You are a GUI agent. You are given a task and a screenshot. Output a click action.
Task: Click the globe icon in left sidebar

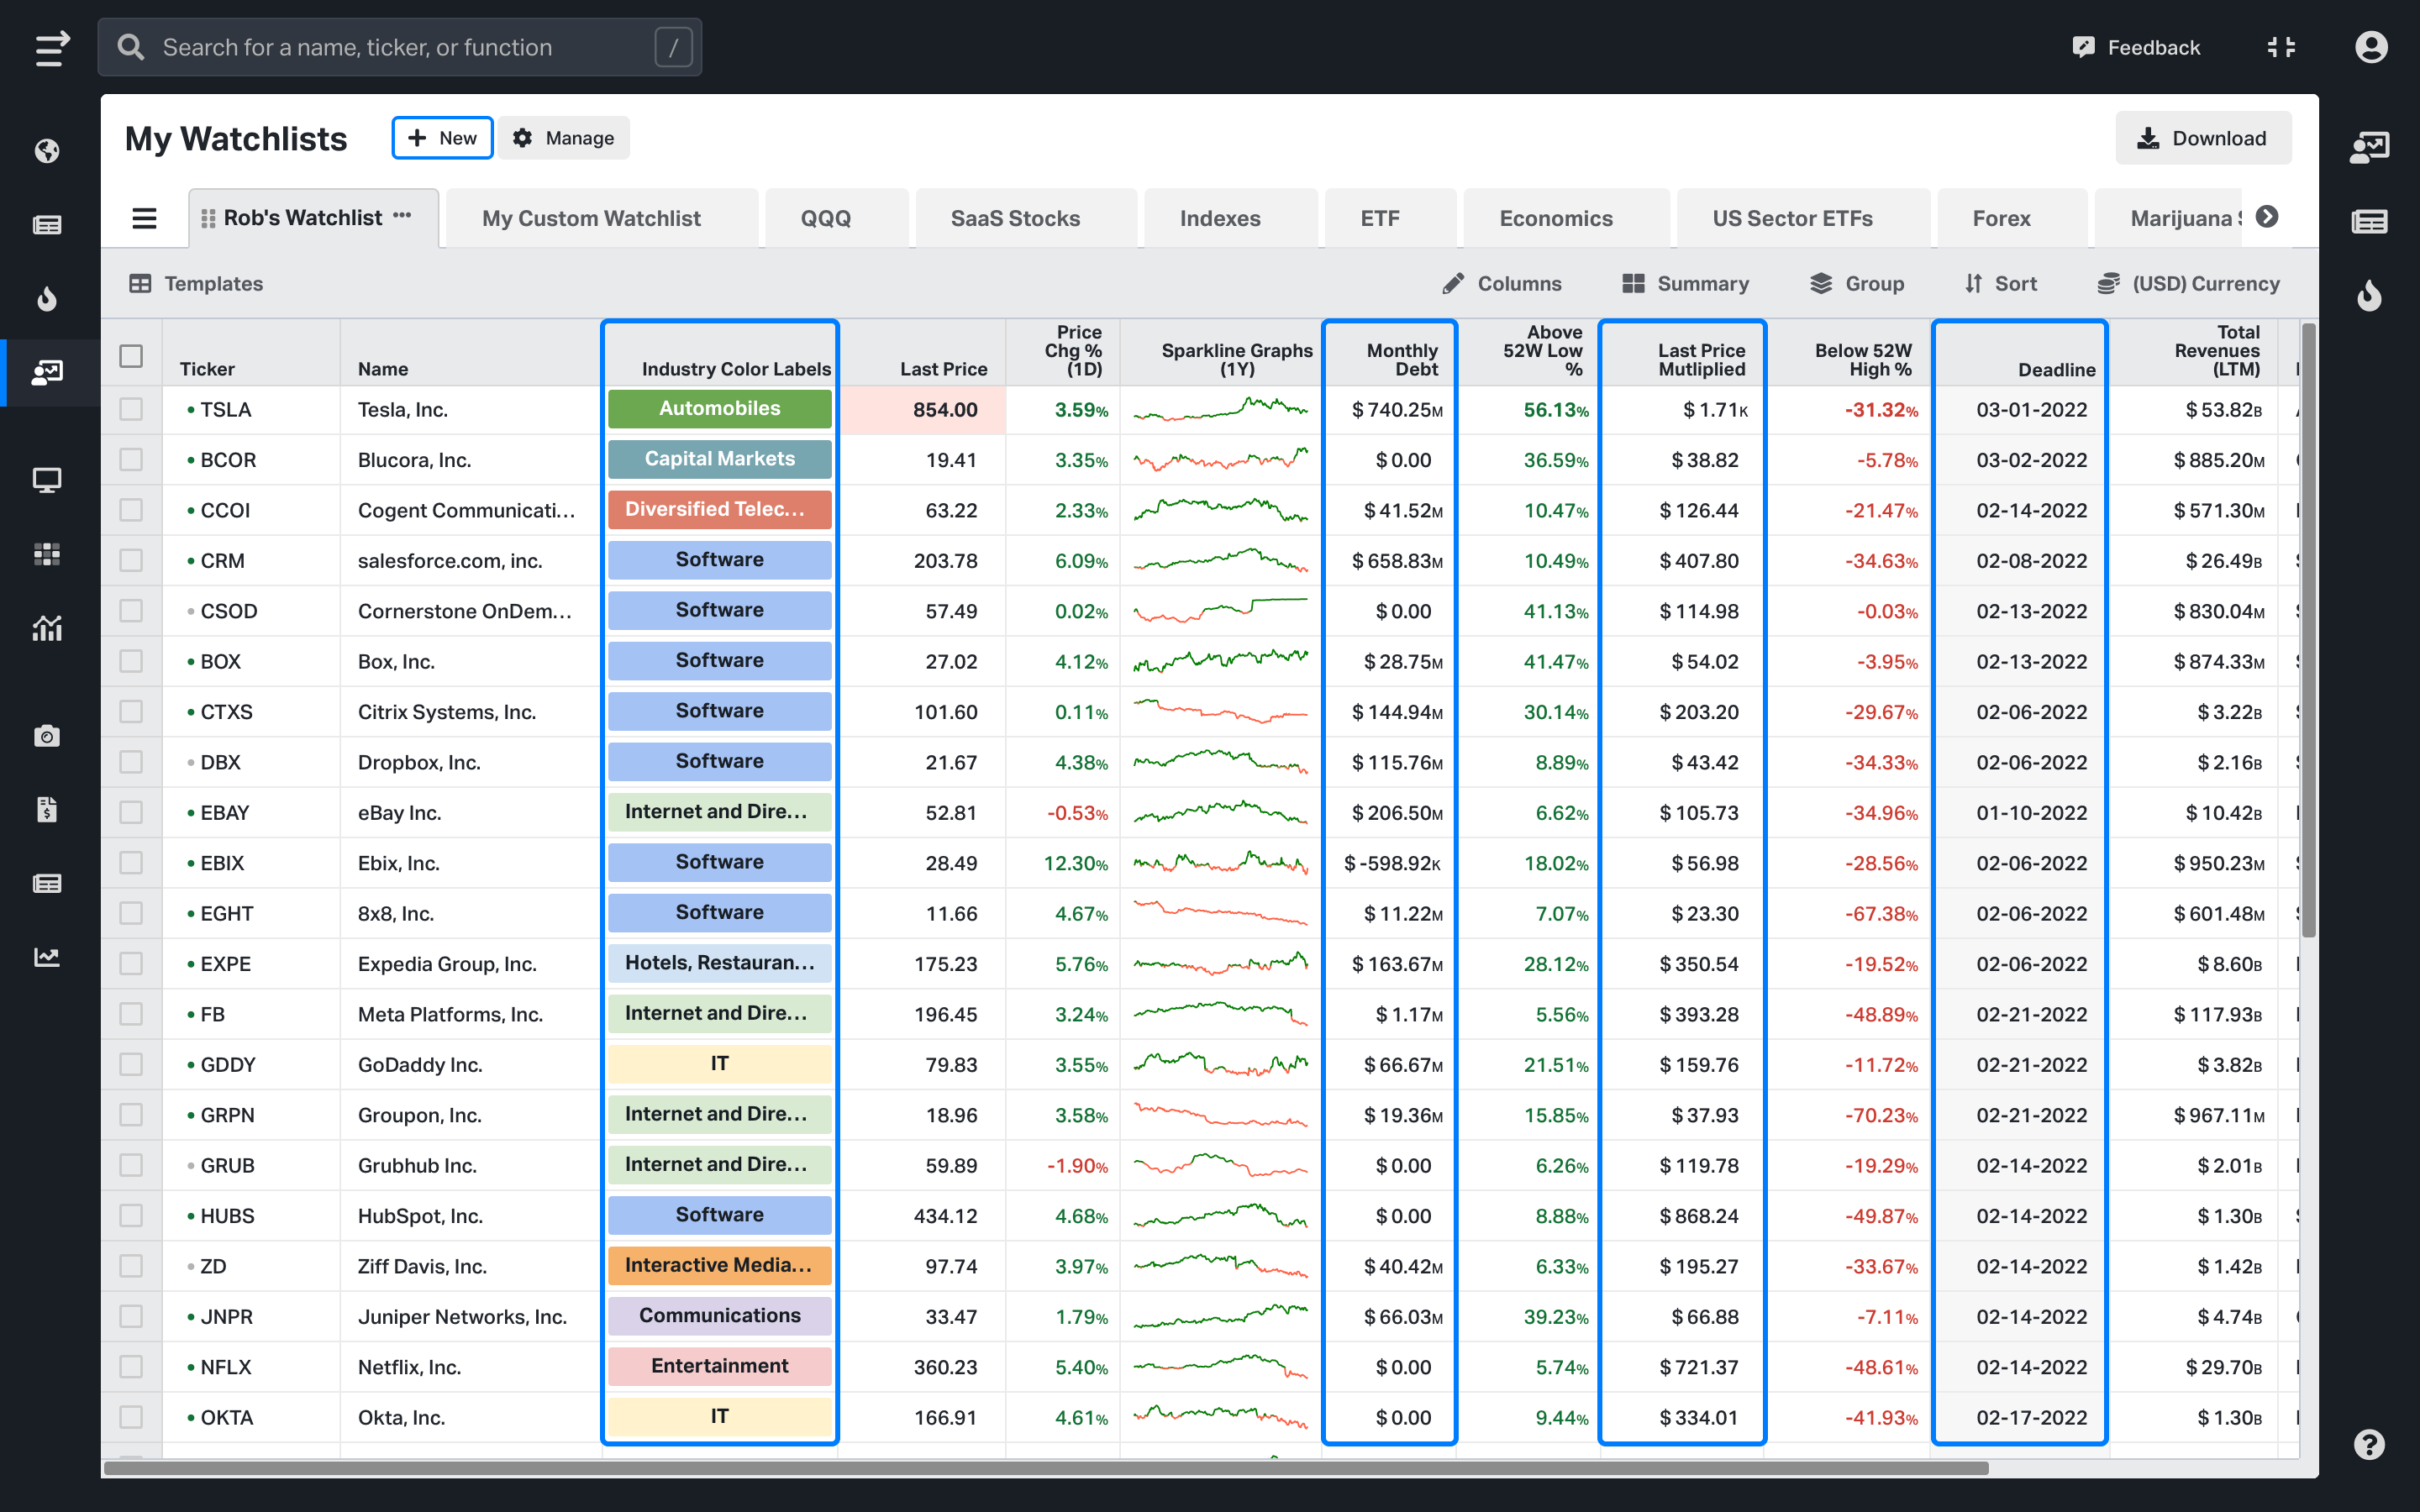[x=47, y=151]
